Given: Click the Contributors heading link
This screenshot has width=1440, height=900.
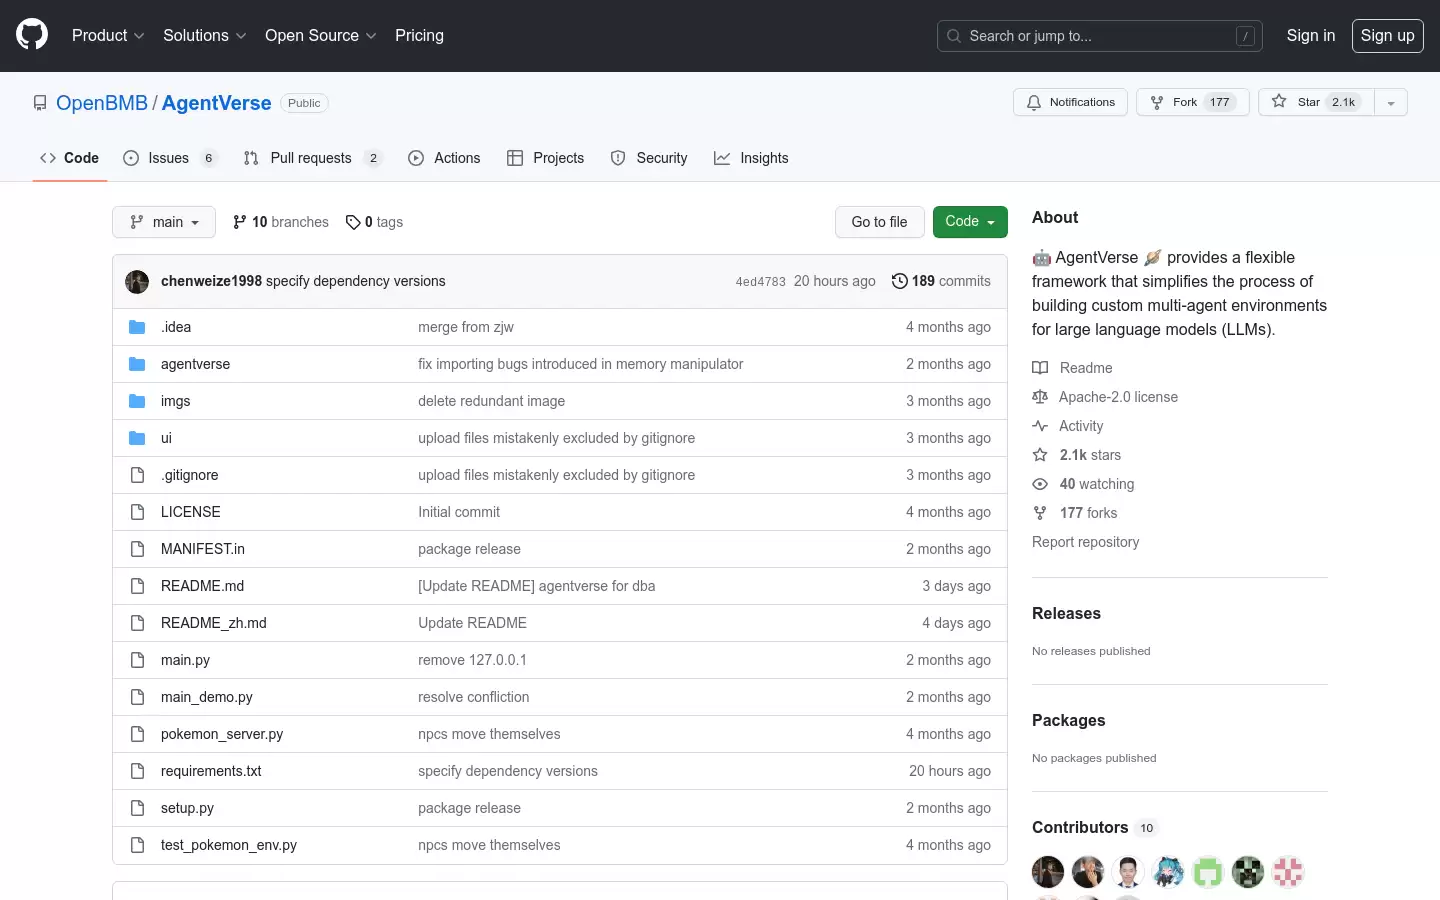Looking at the screenshot, I should point(1094,827).
